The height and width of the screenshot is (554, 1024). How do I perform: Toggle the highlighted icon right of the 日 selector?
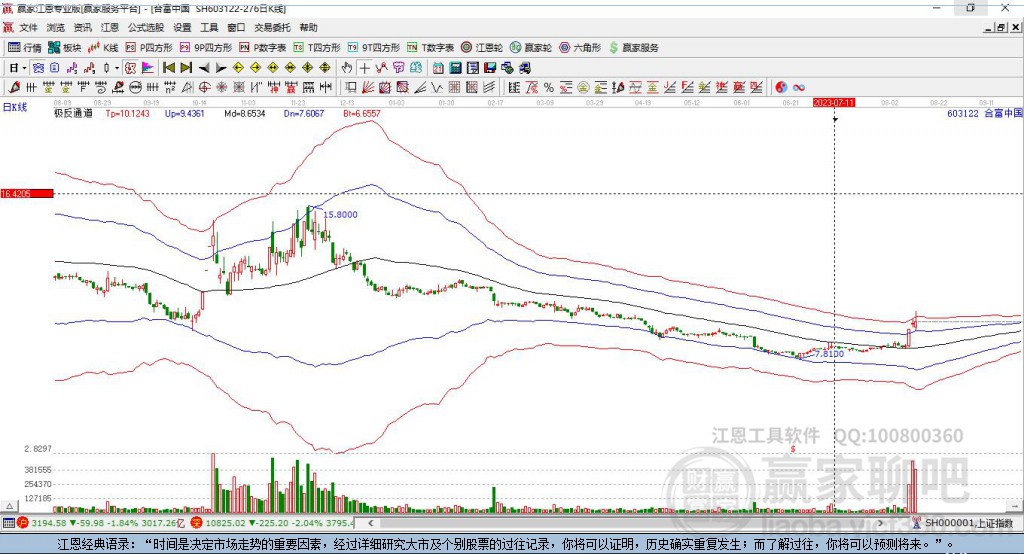click(x=38, y=68)
